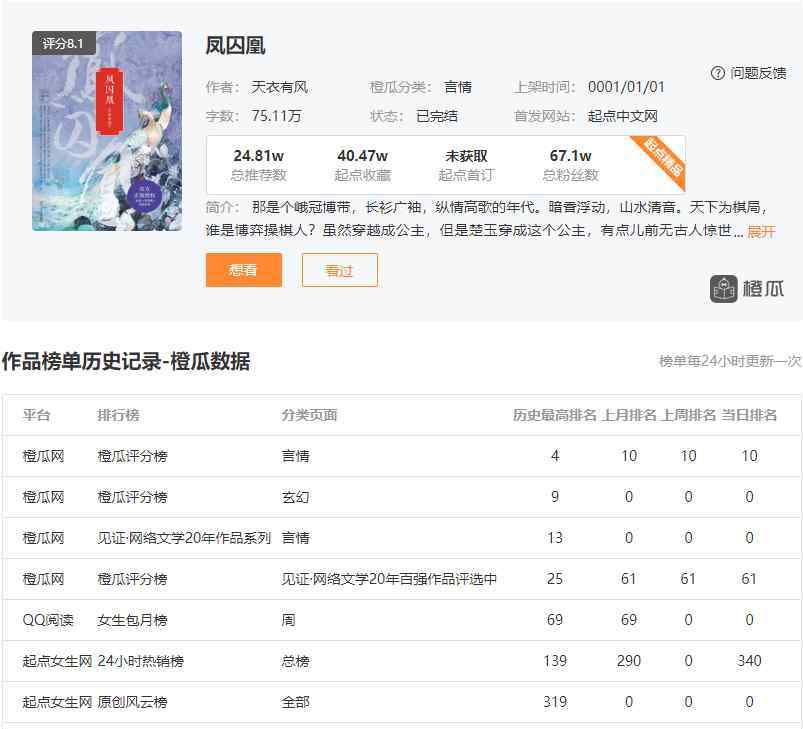Viewport: 803px width, 729px height.
Task: Click highest rank 139 for 24小时热销榜
Action: point(555,661)
